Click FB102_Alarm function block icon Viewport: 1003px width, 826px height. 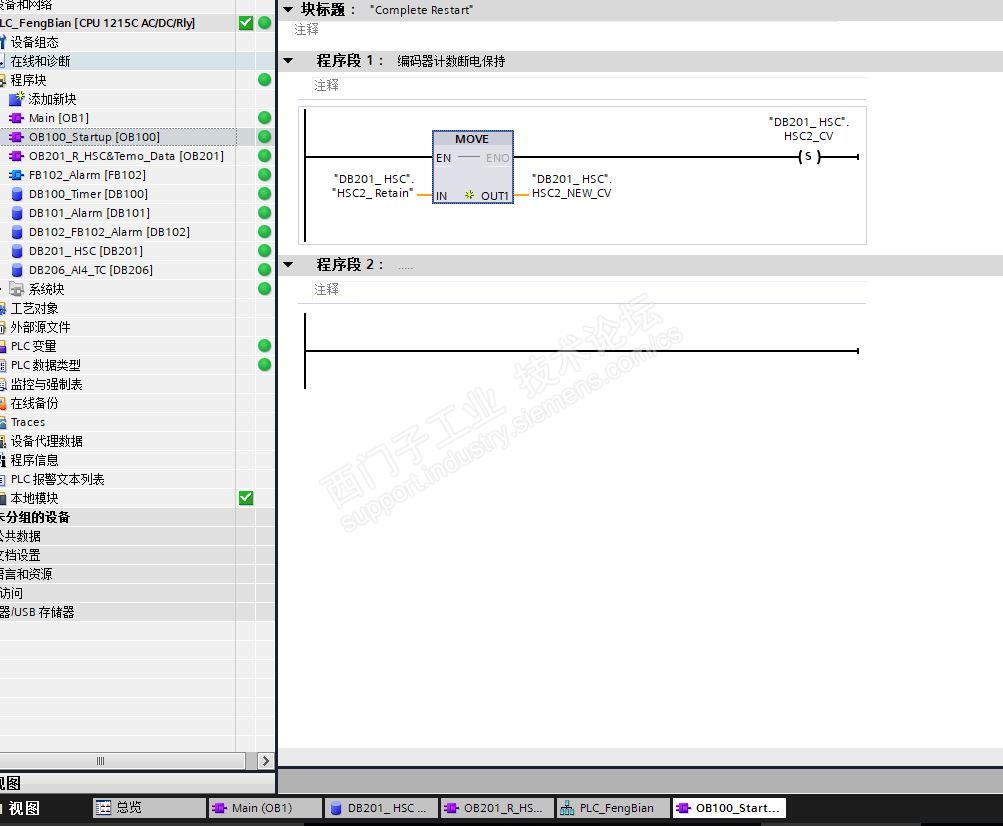point(17,175)
